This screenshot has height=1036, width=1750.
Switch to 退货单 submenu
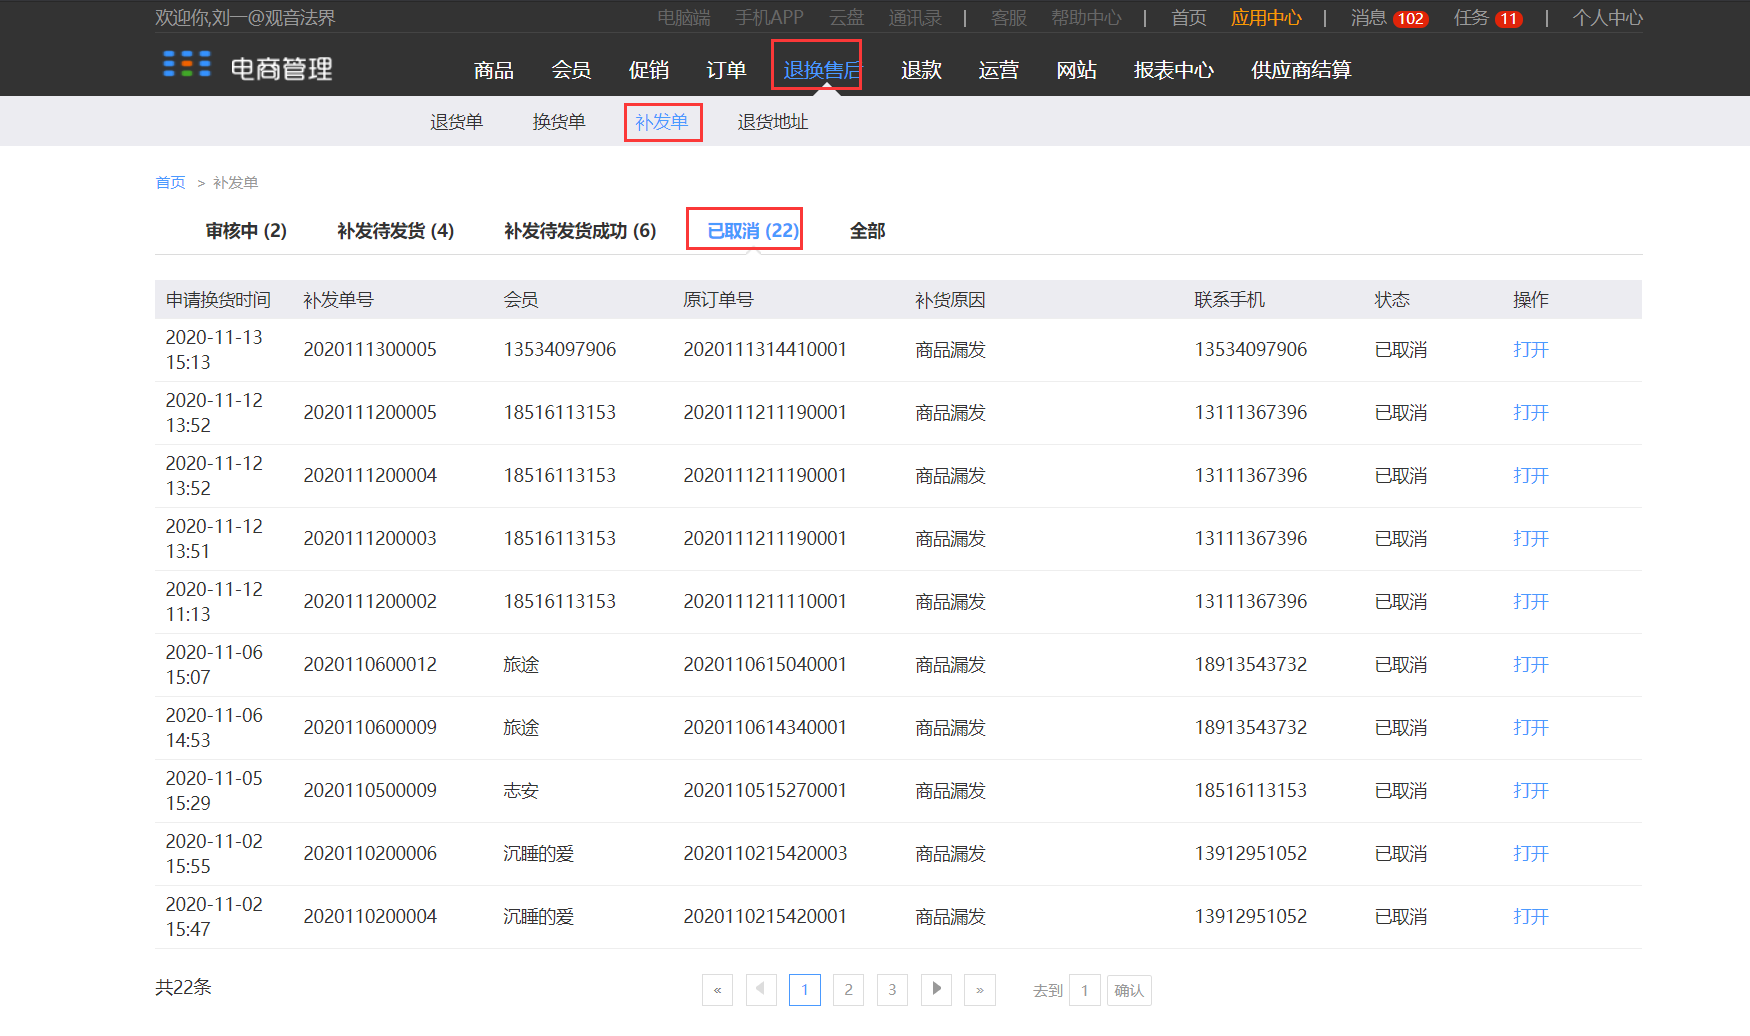[x=456, y=122]
